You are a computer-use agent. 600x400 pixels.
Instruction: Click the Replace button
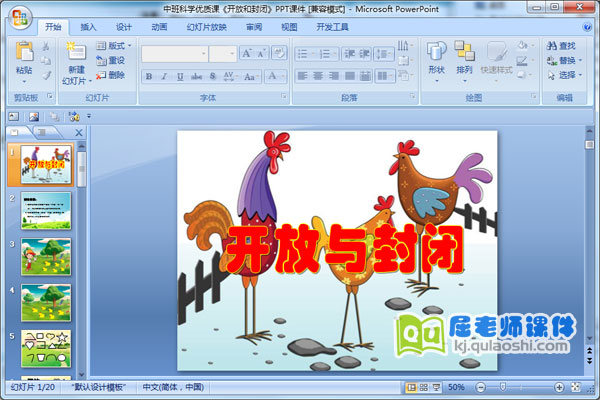click(x=564, y=60)
